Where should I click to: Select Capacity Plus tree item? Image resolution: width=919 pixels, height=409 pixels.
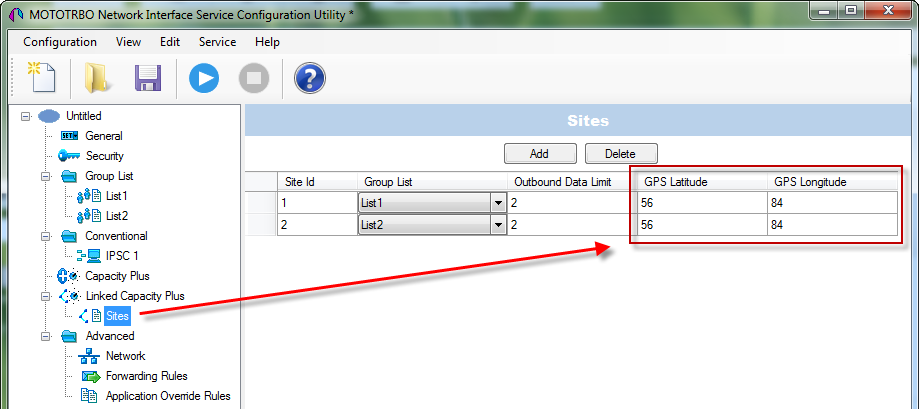pos(117,276)
